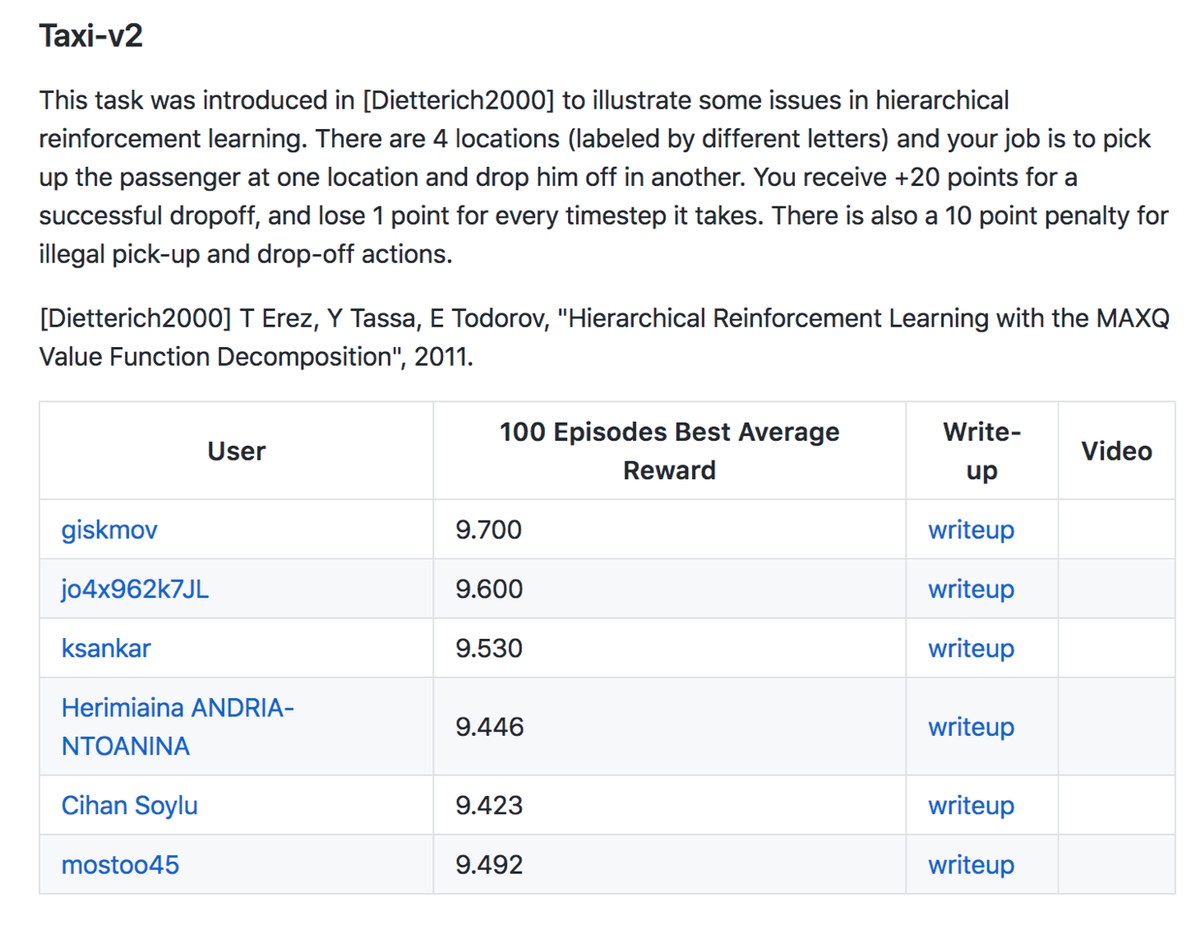The height and width of the screenshot is (925, 1200).
Task: Open Cihan Soylu user link
Action: [x=130, y=805]
